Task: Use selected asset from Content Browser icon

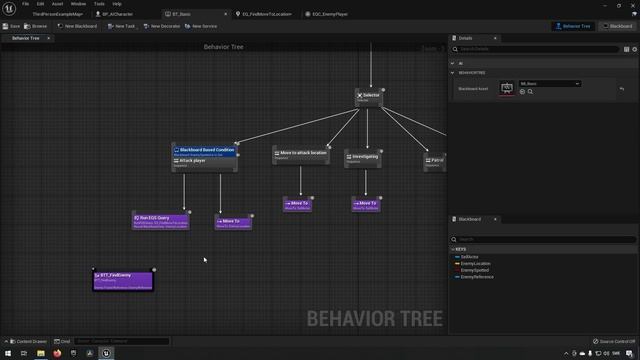Action: (522, 92)
